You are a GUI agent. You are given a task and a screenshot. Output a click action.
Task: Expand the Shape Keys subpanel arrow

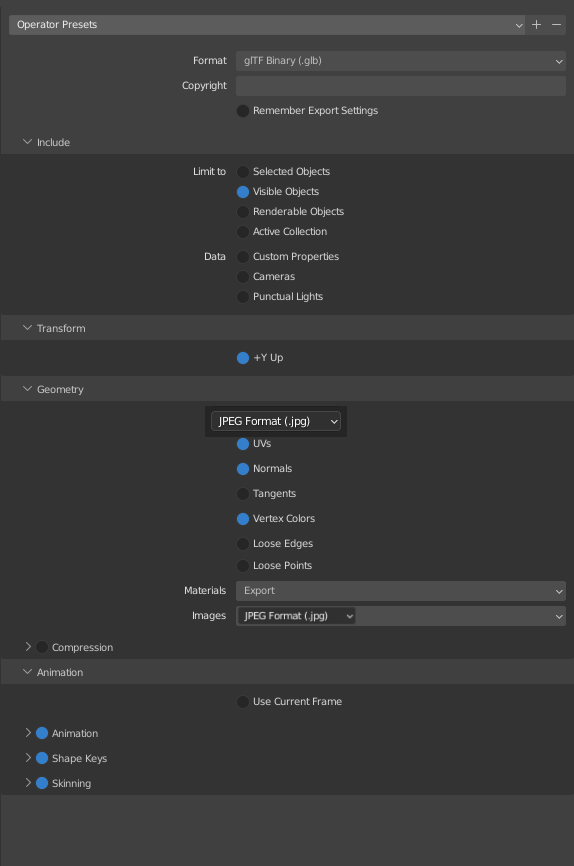point(28,758)
